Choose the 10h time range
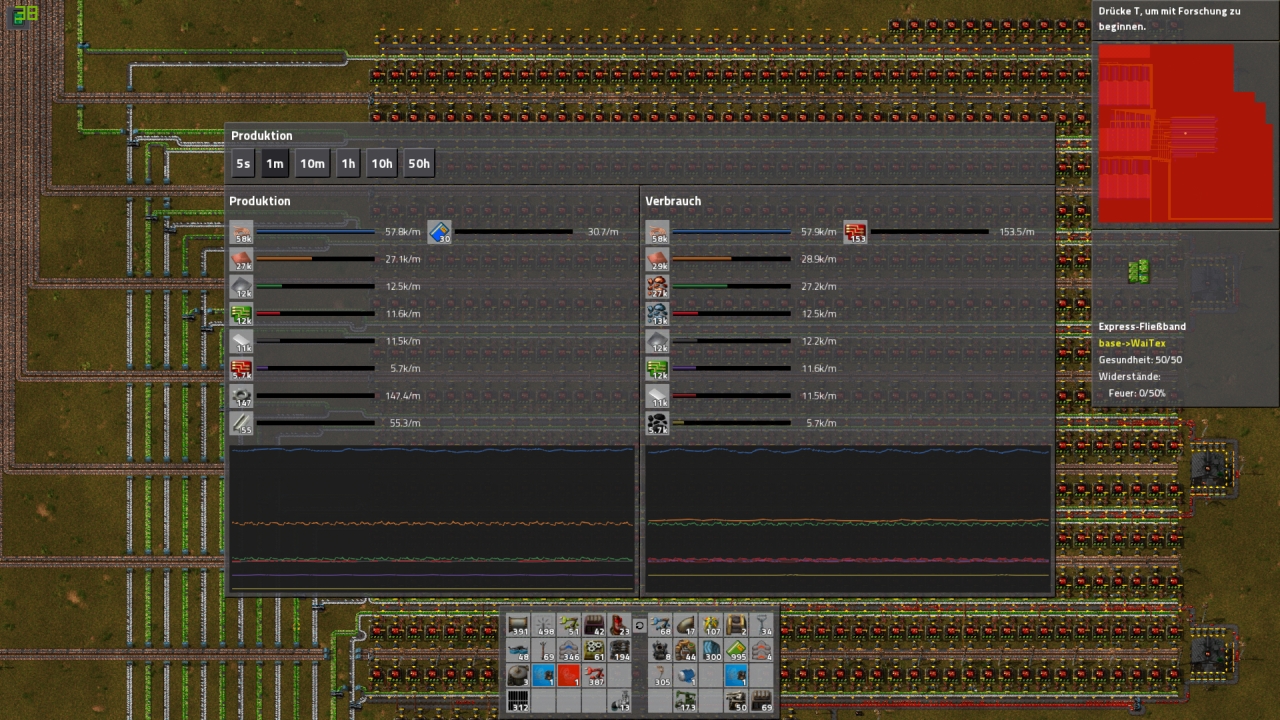 pyautogui.click(x=382, y=164)
